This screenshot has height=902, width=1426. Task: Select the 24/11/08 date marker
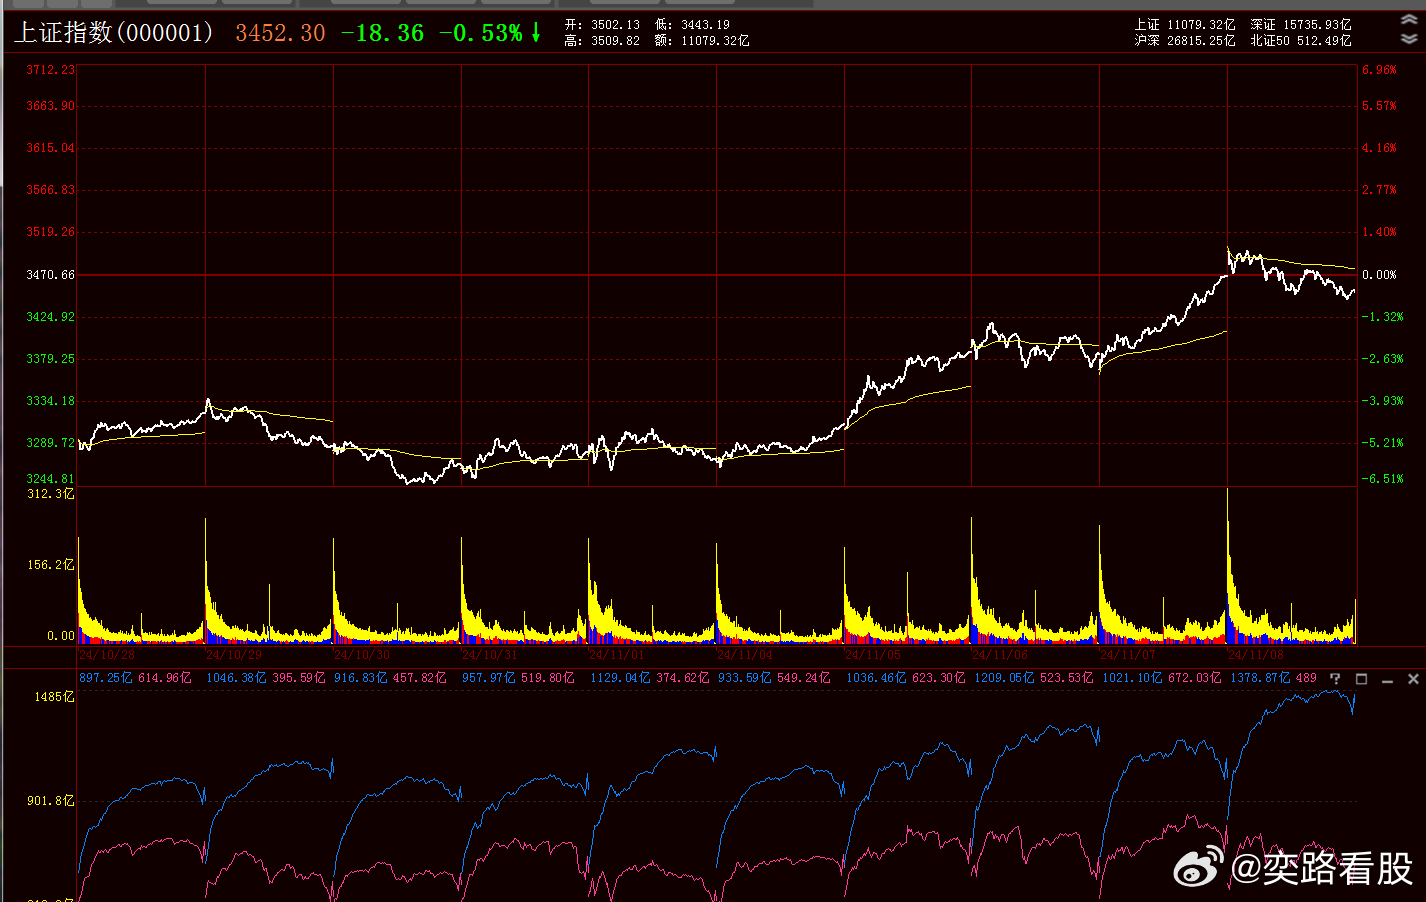(x=1256, y=655)
